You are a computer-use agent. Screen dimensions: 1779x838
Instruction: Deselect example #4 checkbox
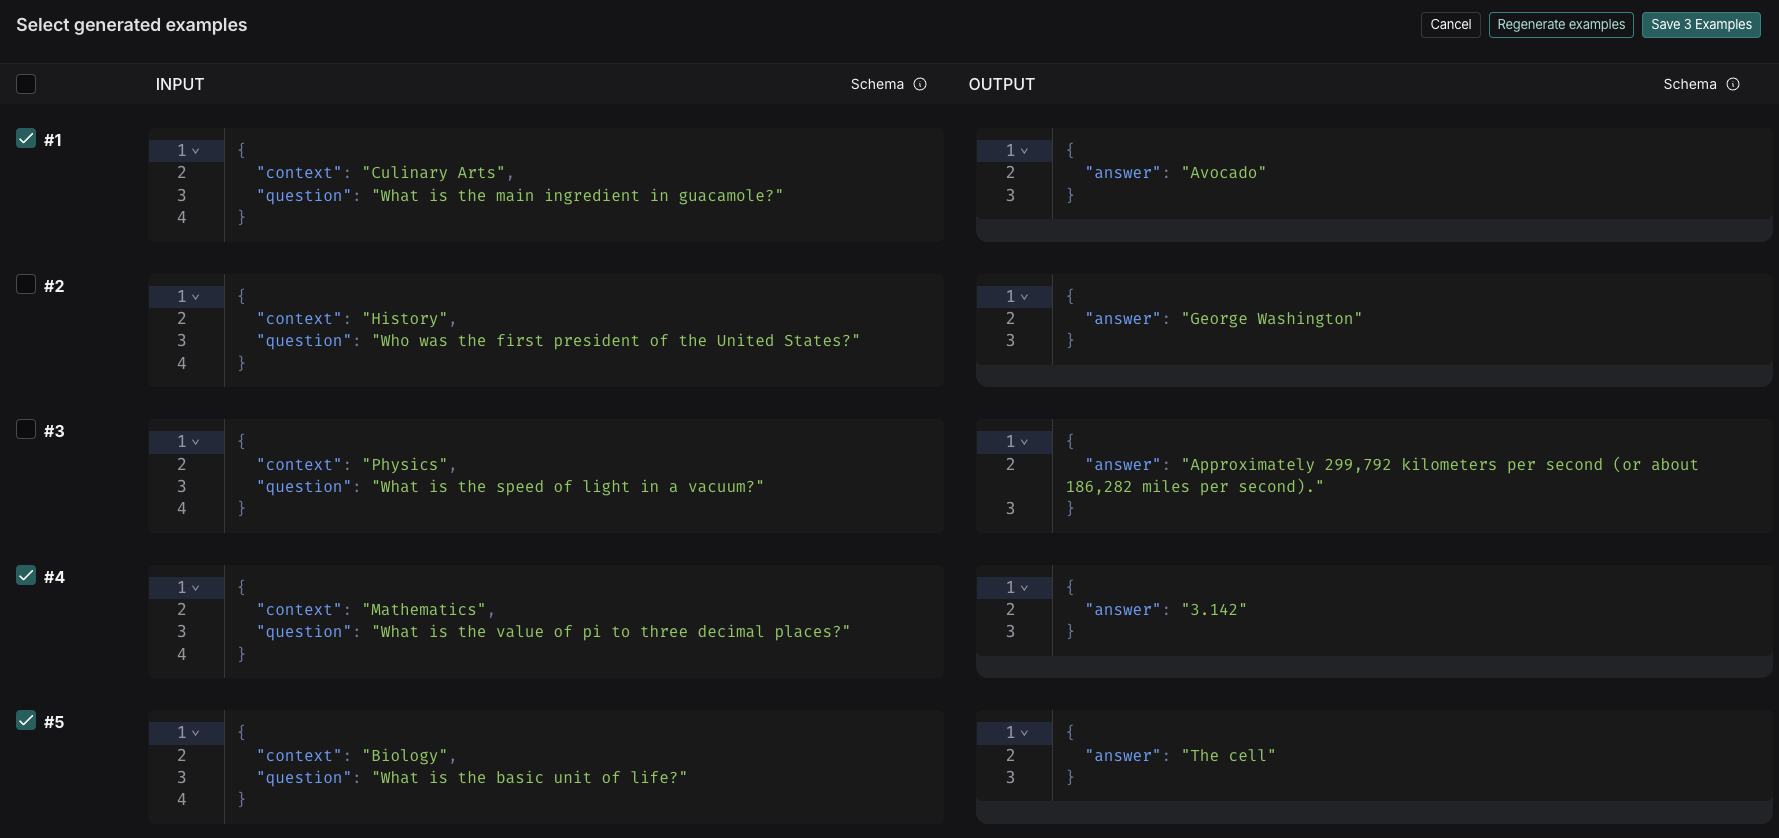[26, 576]
